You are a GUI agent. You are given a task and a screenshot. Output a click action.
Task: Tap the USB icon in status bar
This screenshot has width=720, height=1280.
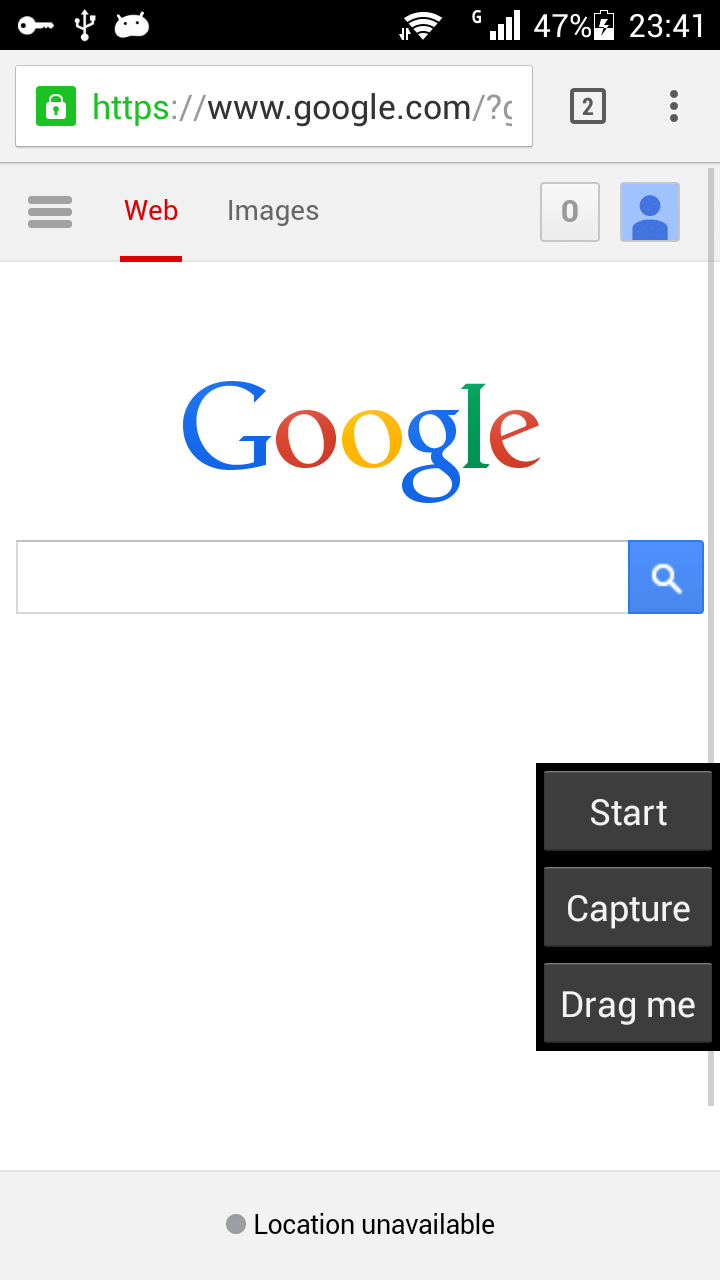tap(85, 25)
